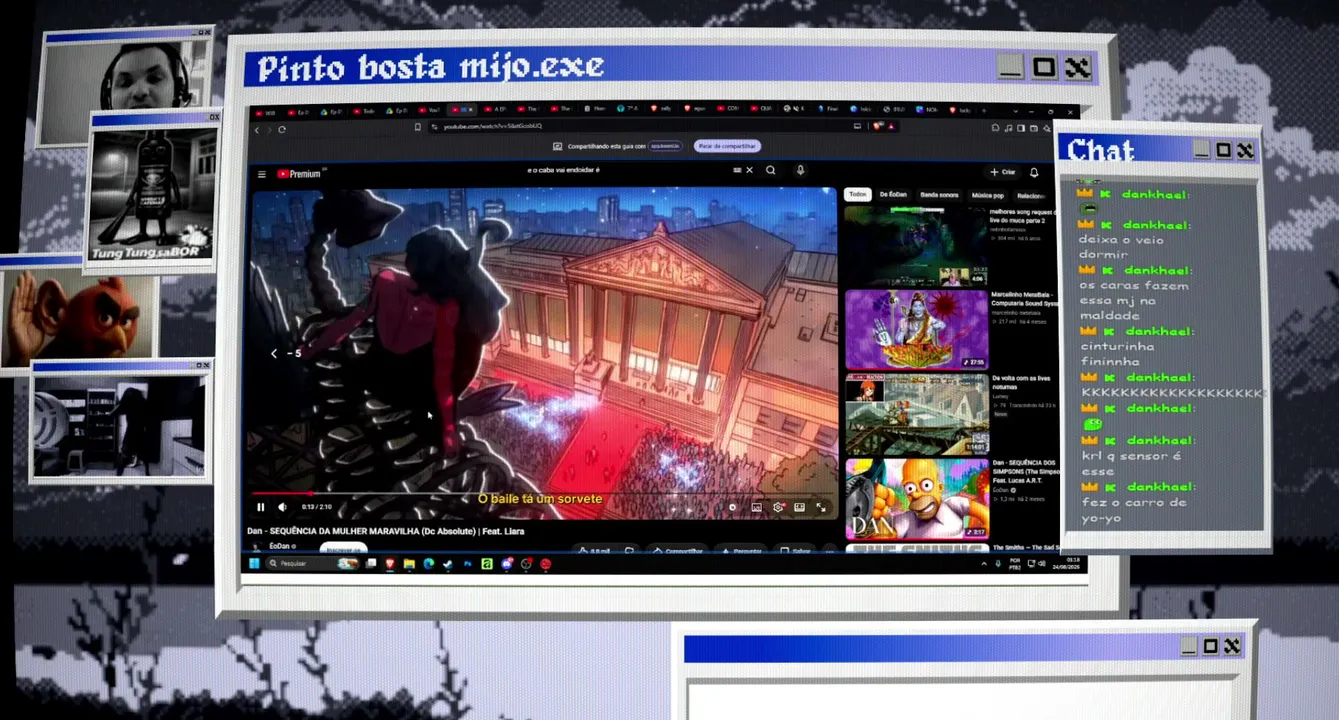Open the Windows Start menu

pos(254,564)
